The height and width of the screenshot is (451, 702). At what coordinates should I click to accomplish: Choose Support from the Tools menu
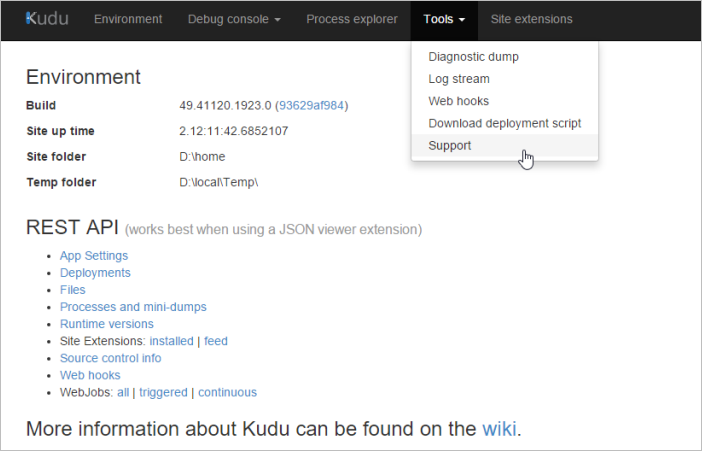coord(450,145)
